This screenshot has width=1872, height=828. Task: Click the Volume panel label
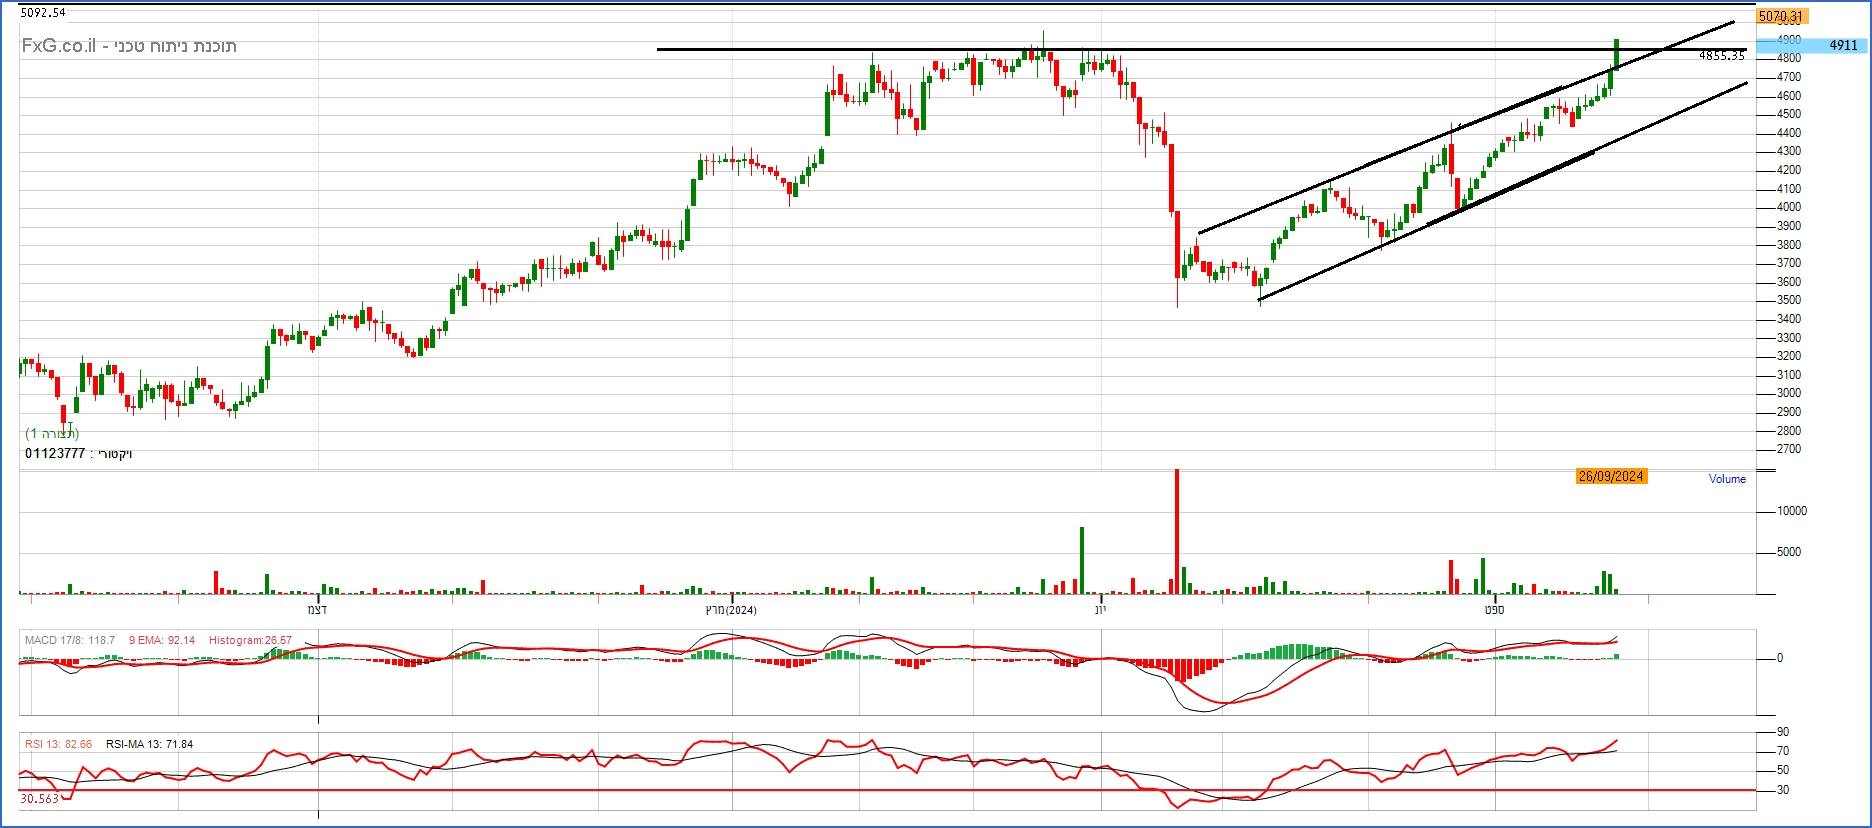point(1727,479)
